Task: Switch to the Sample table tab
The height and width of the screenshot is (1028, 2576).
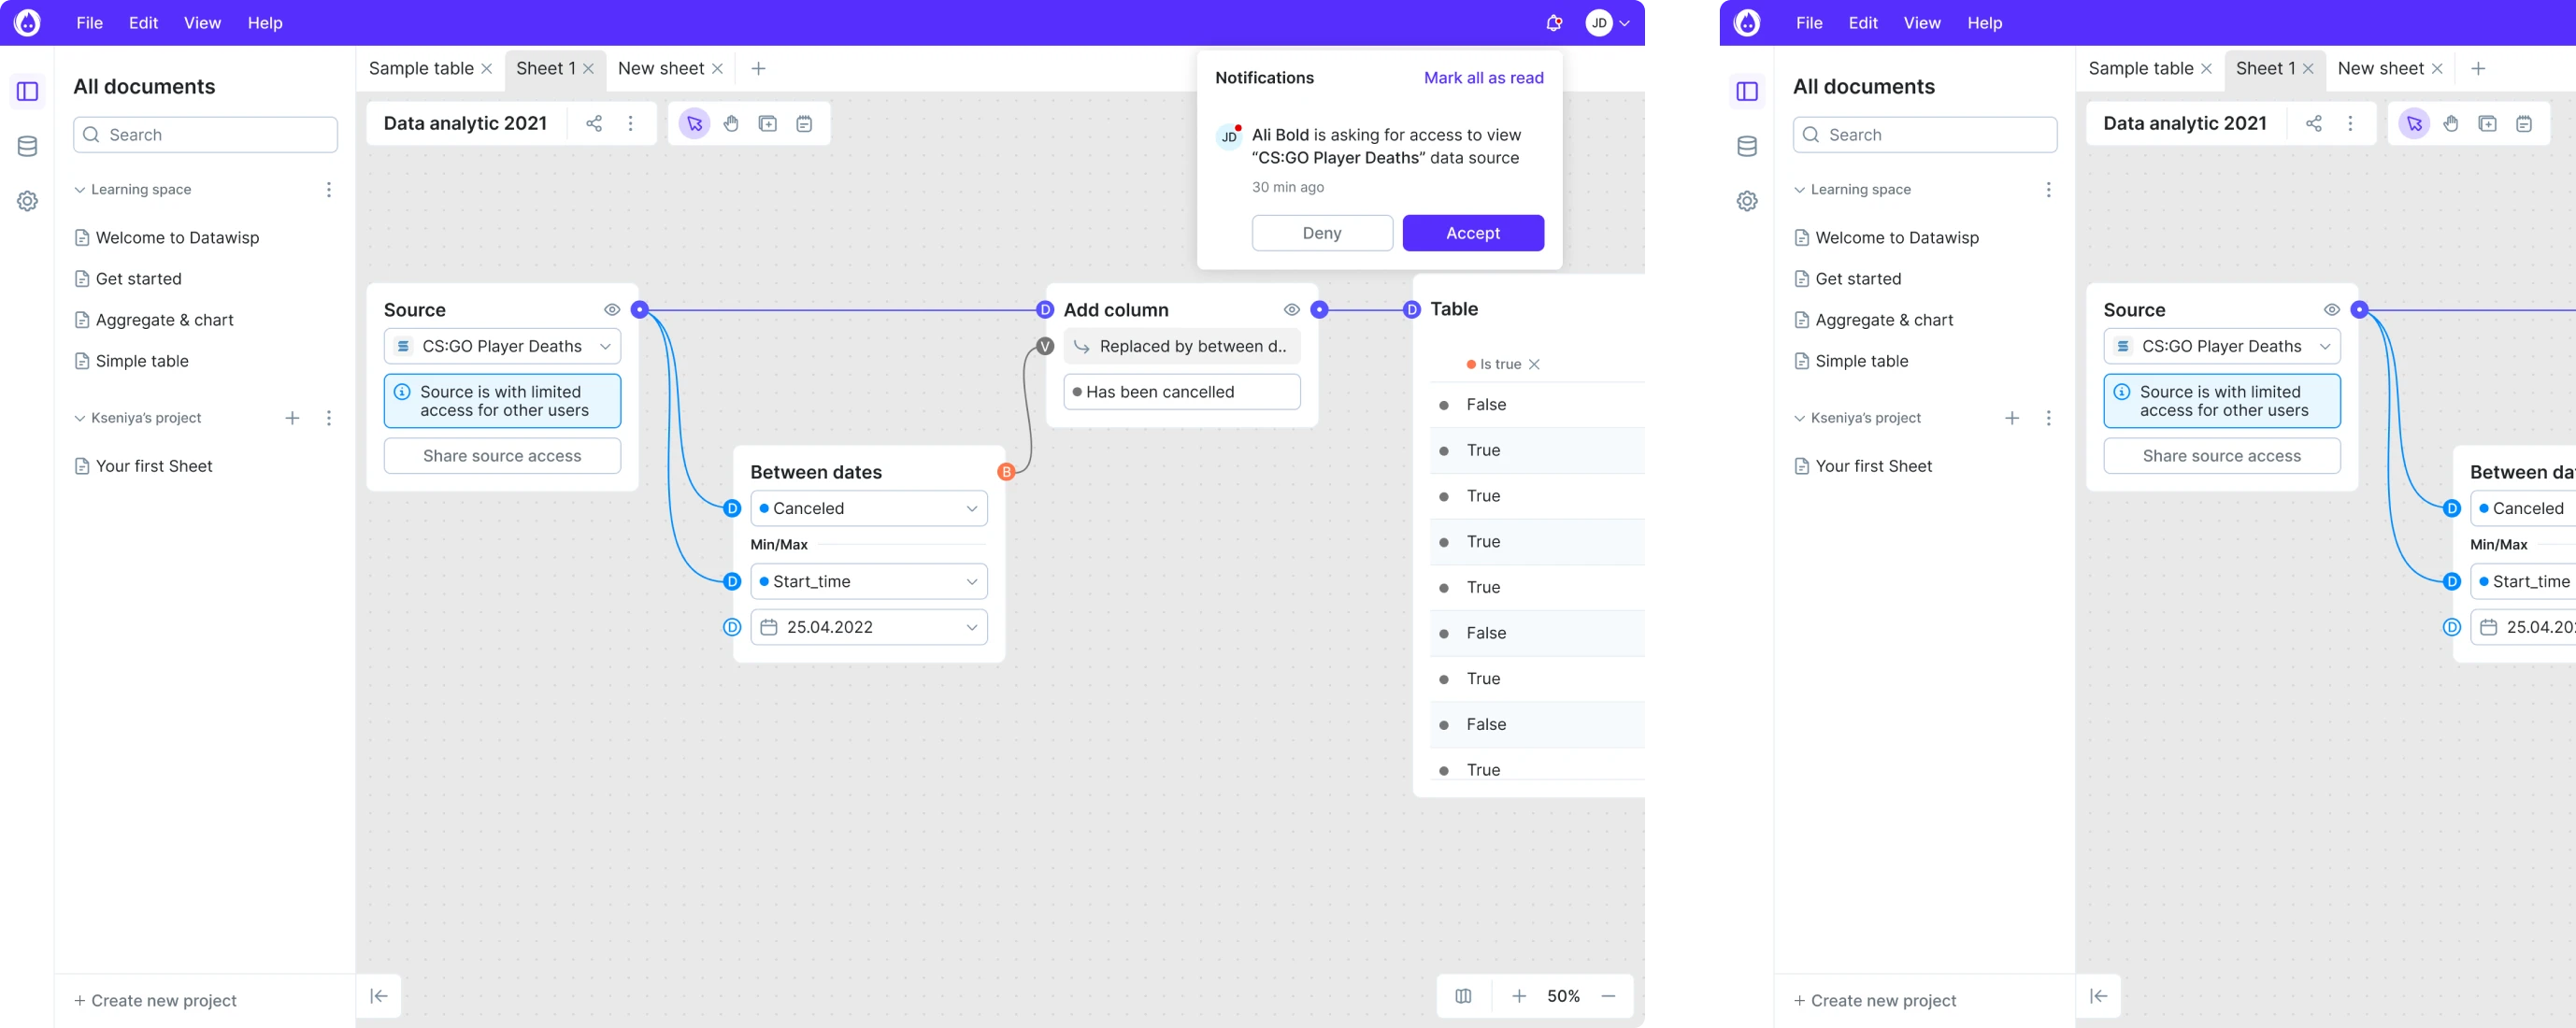Action: click(421, 69)
